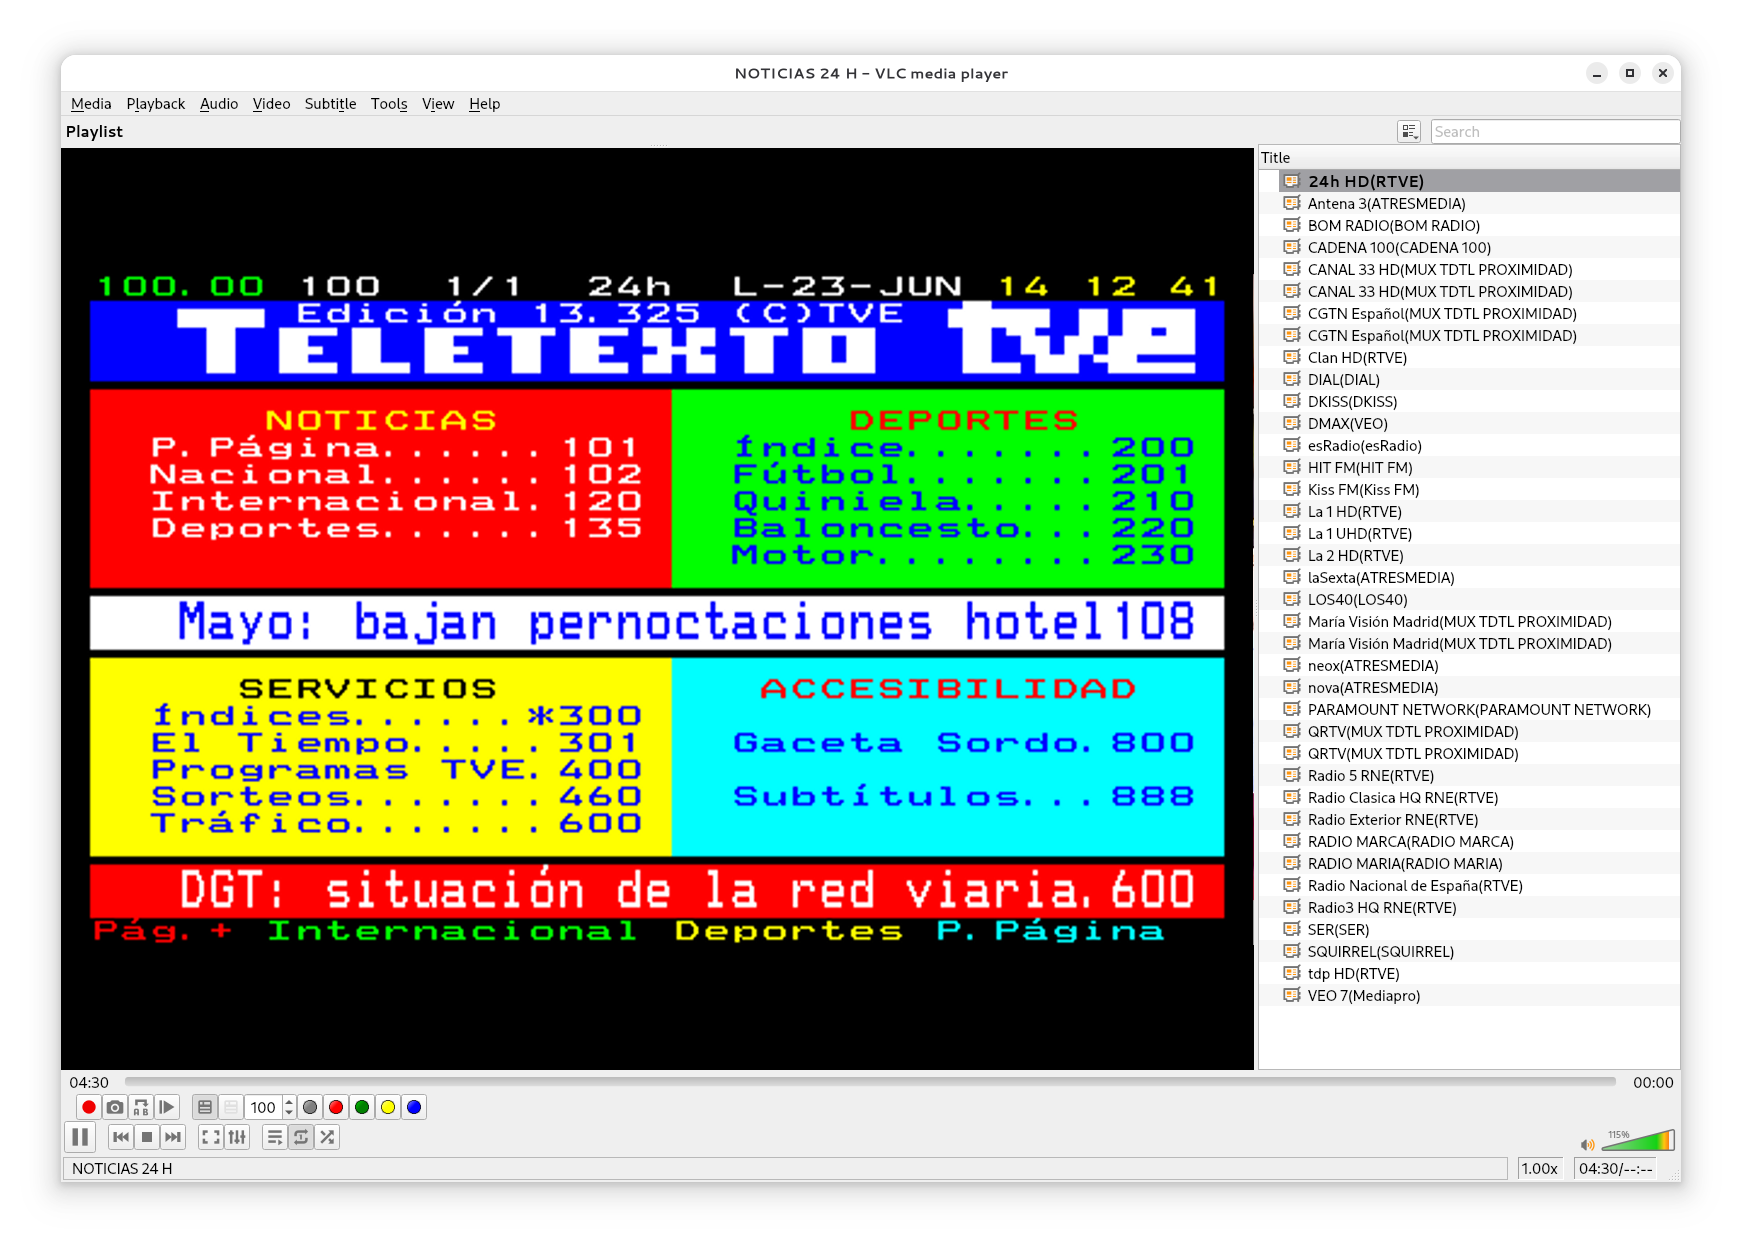Click the 04:30 elapsed time label
Viewport: 1742px width, 1249px height.
click(x=89, y=1082)
